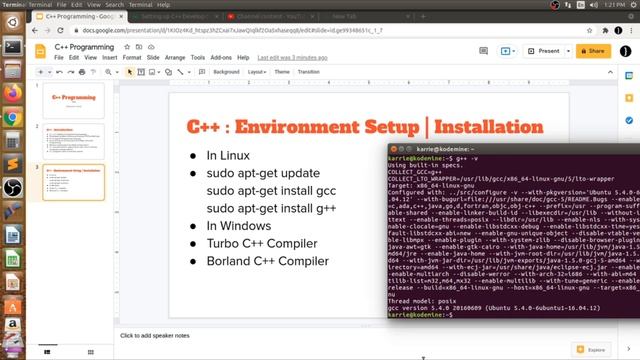Open the Add-ons menu
The image size is (640, 360).
[221, 58]
